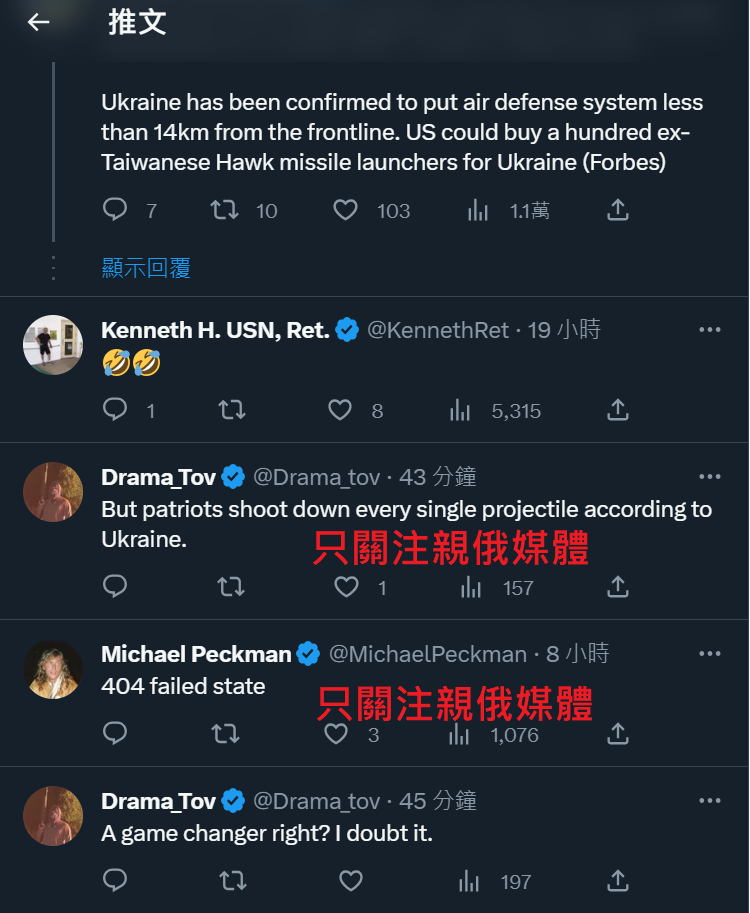Click Kenneth H. USN's profile avatar

click(x=53, y=345)
